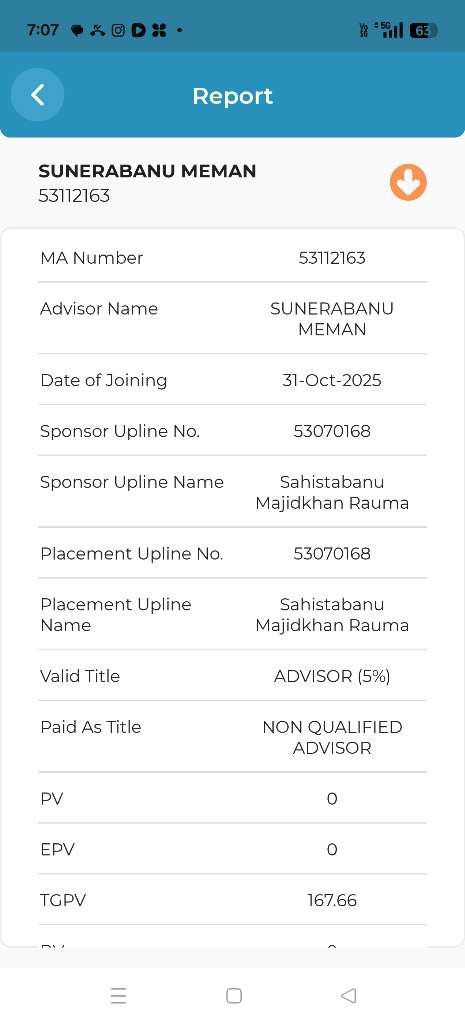Image resolution: width=465 pixels, height=1024 pixels.
Task: Tap the battery indicator in status bar
Action: 423,30
